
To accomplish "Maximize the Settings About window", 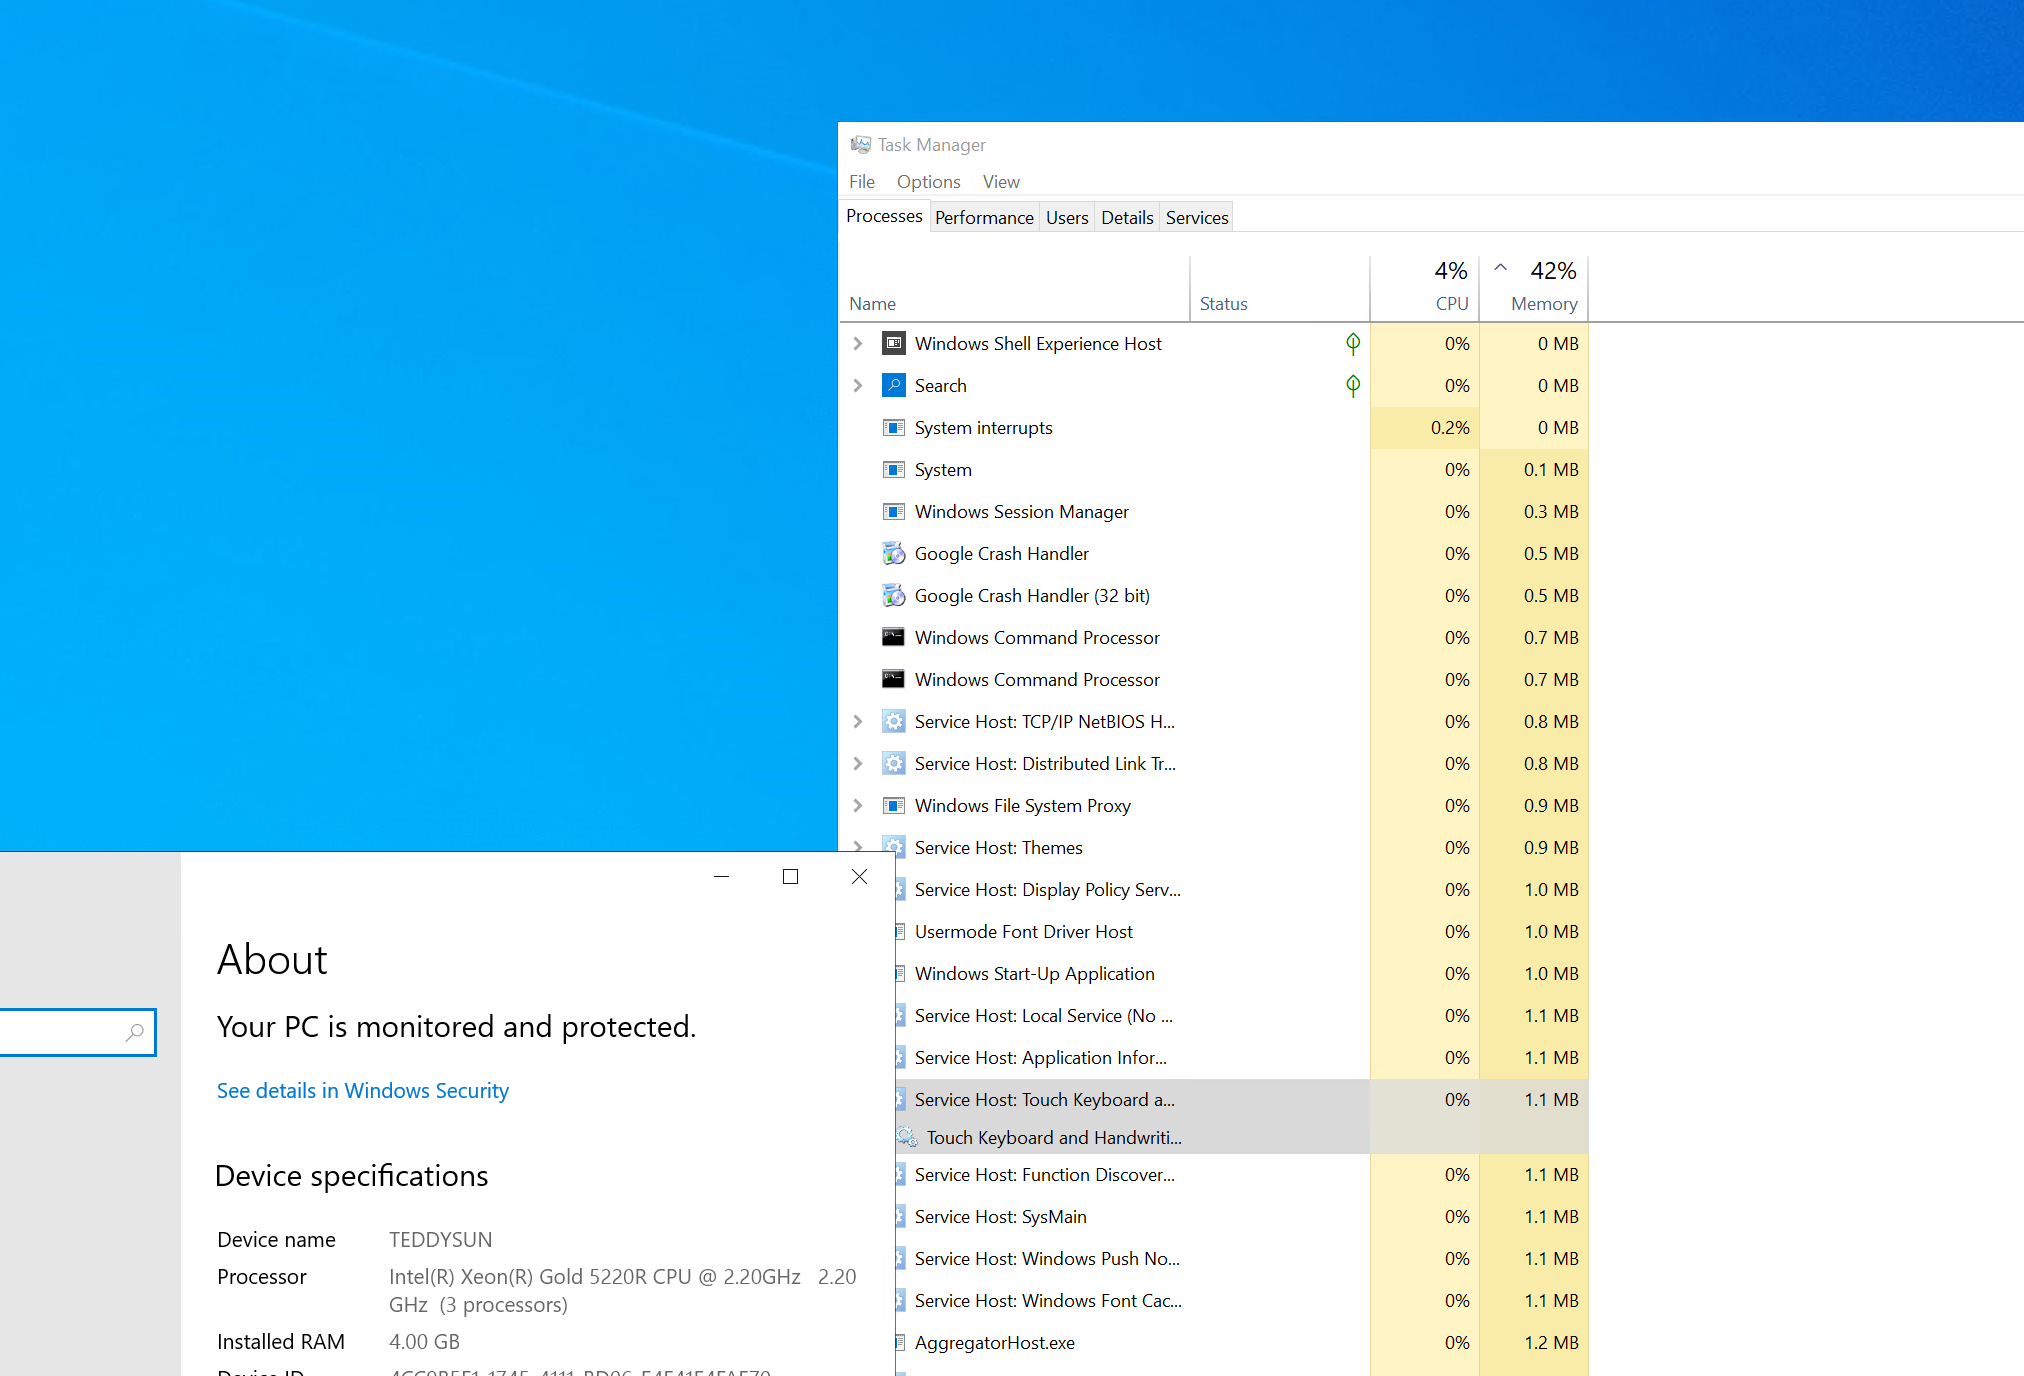I will pyautogui.click(x=790, y=876).
